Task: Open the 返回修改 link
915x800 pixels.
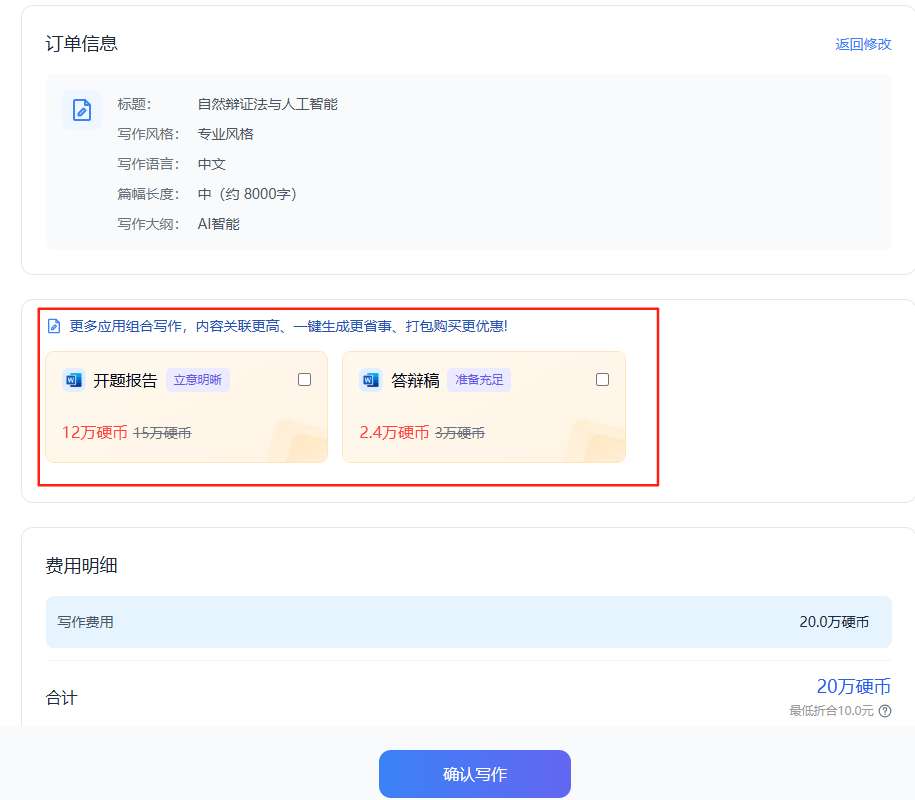Action: (x=863, y=44)
